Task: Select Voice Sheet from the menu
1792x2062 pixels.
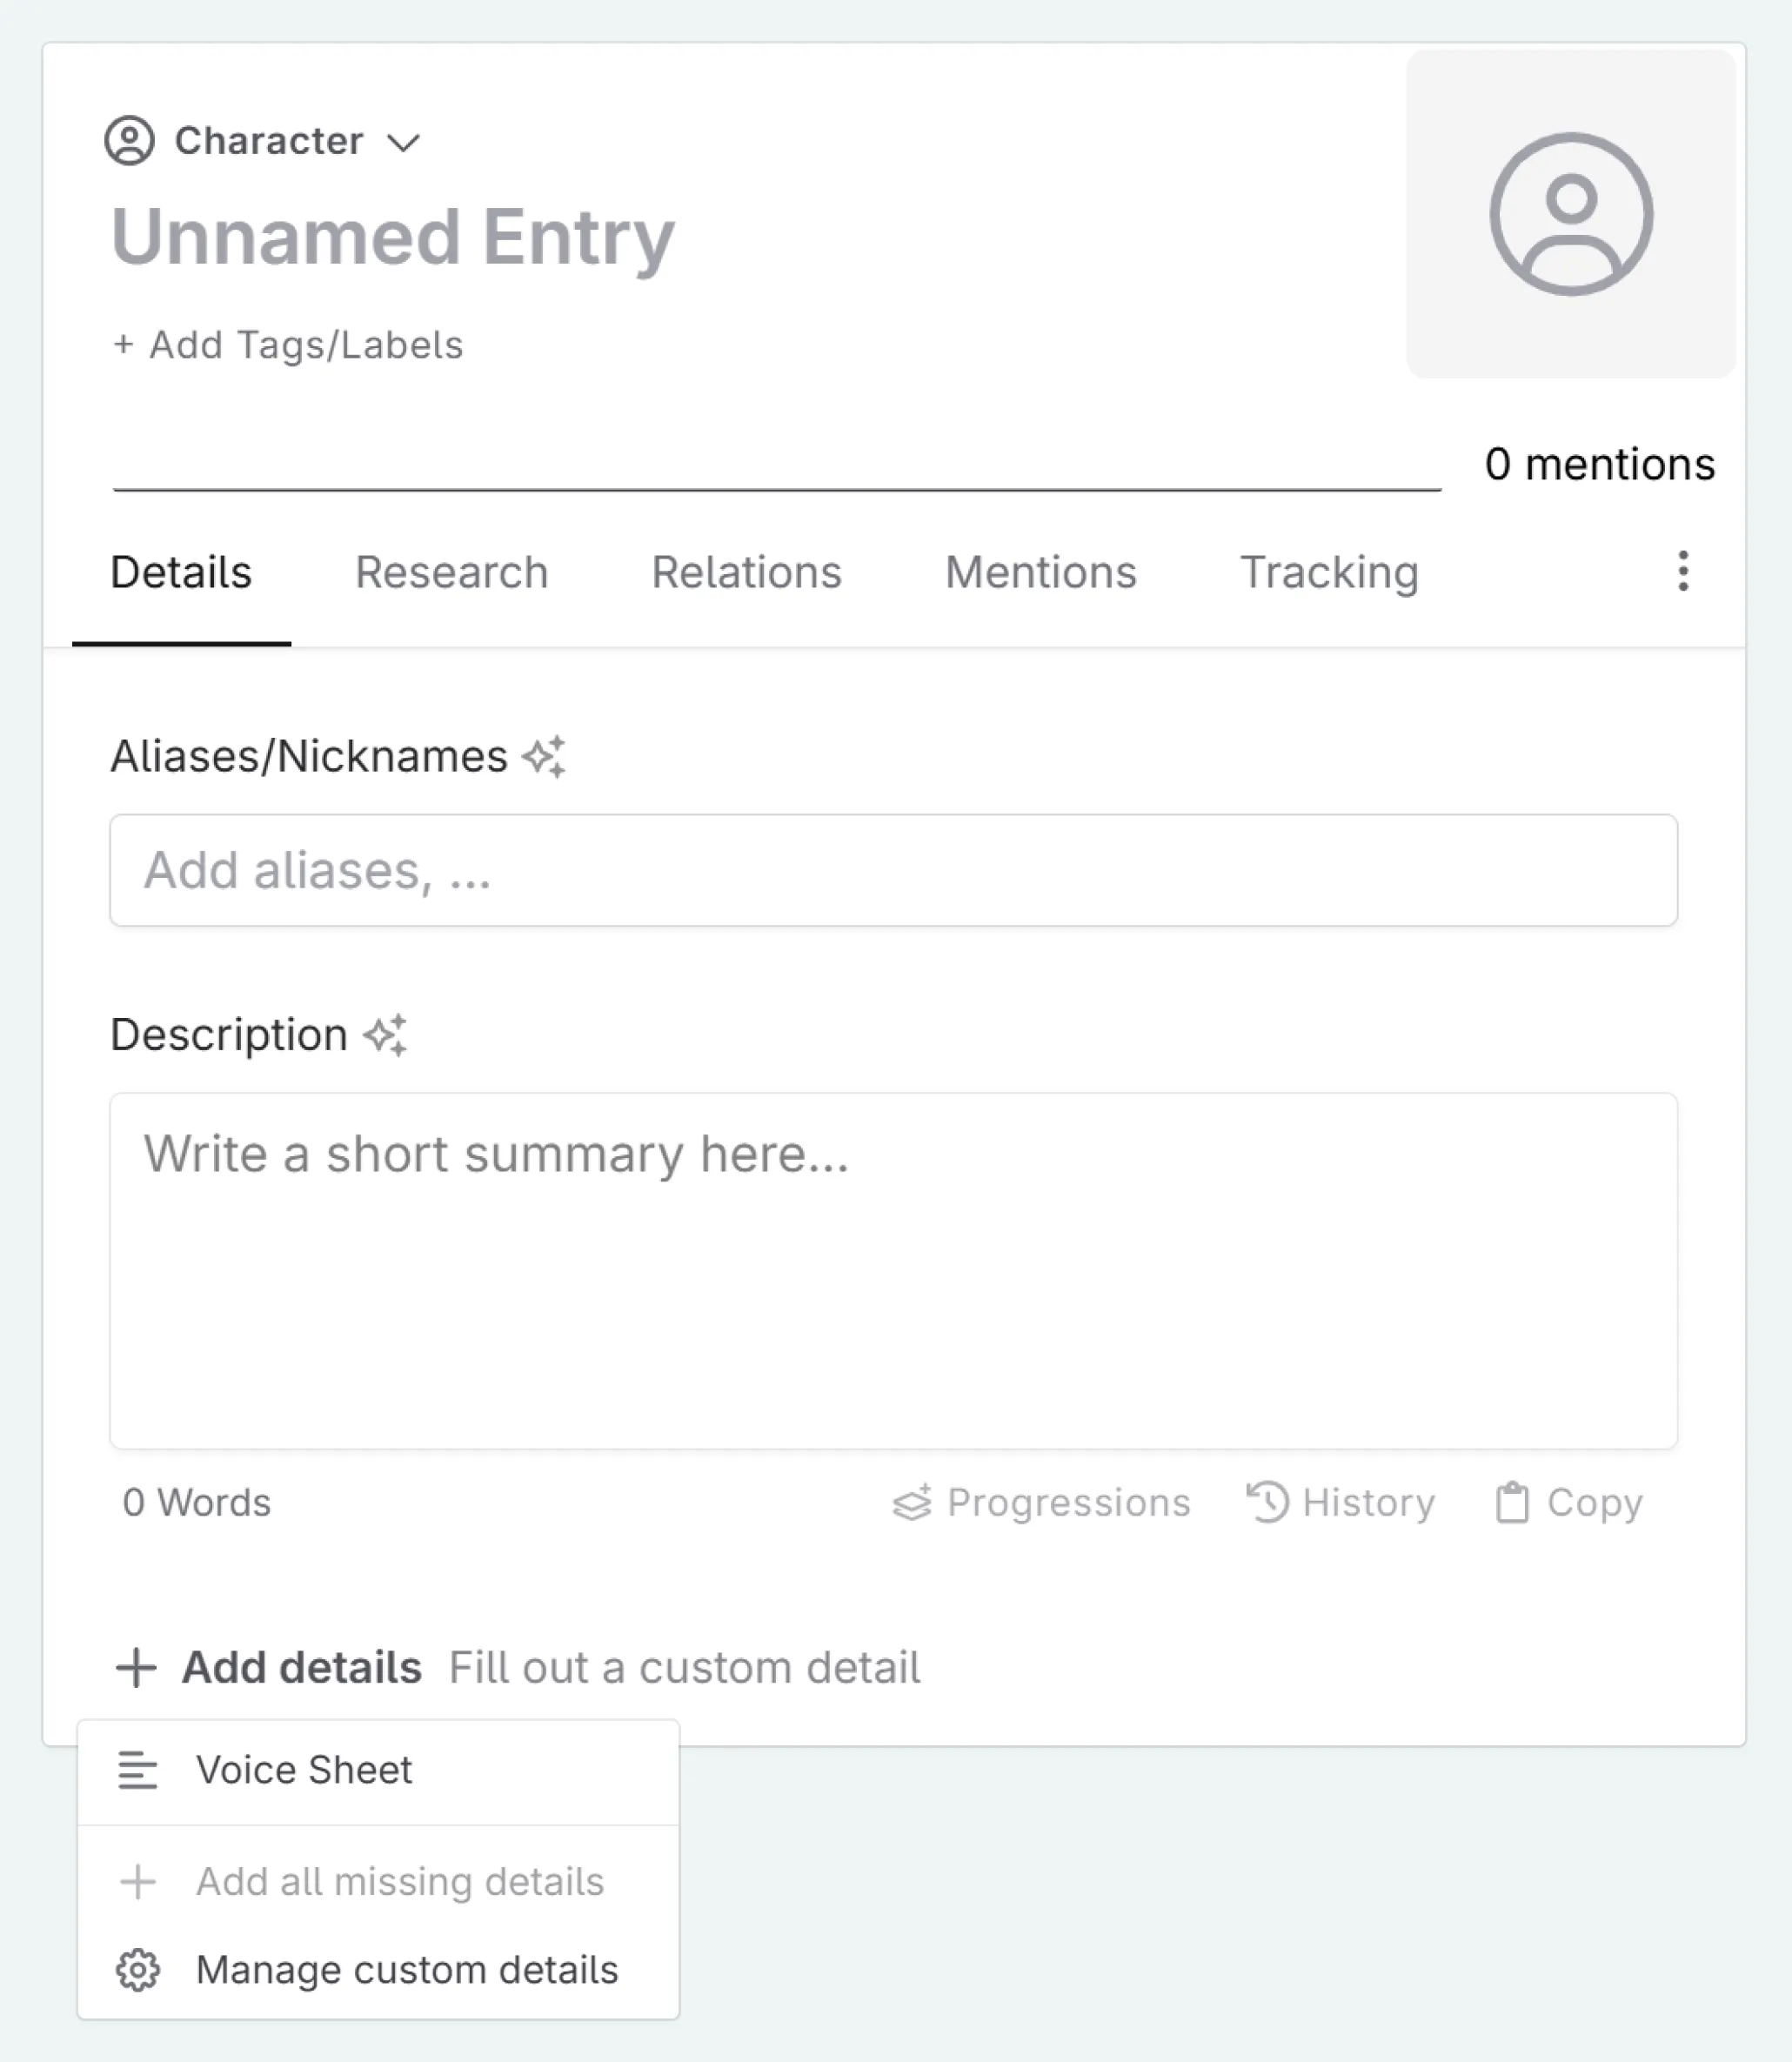Action: (x=304, y=1770)
